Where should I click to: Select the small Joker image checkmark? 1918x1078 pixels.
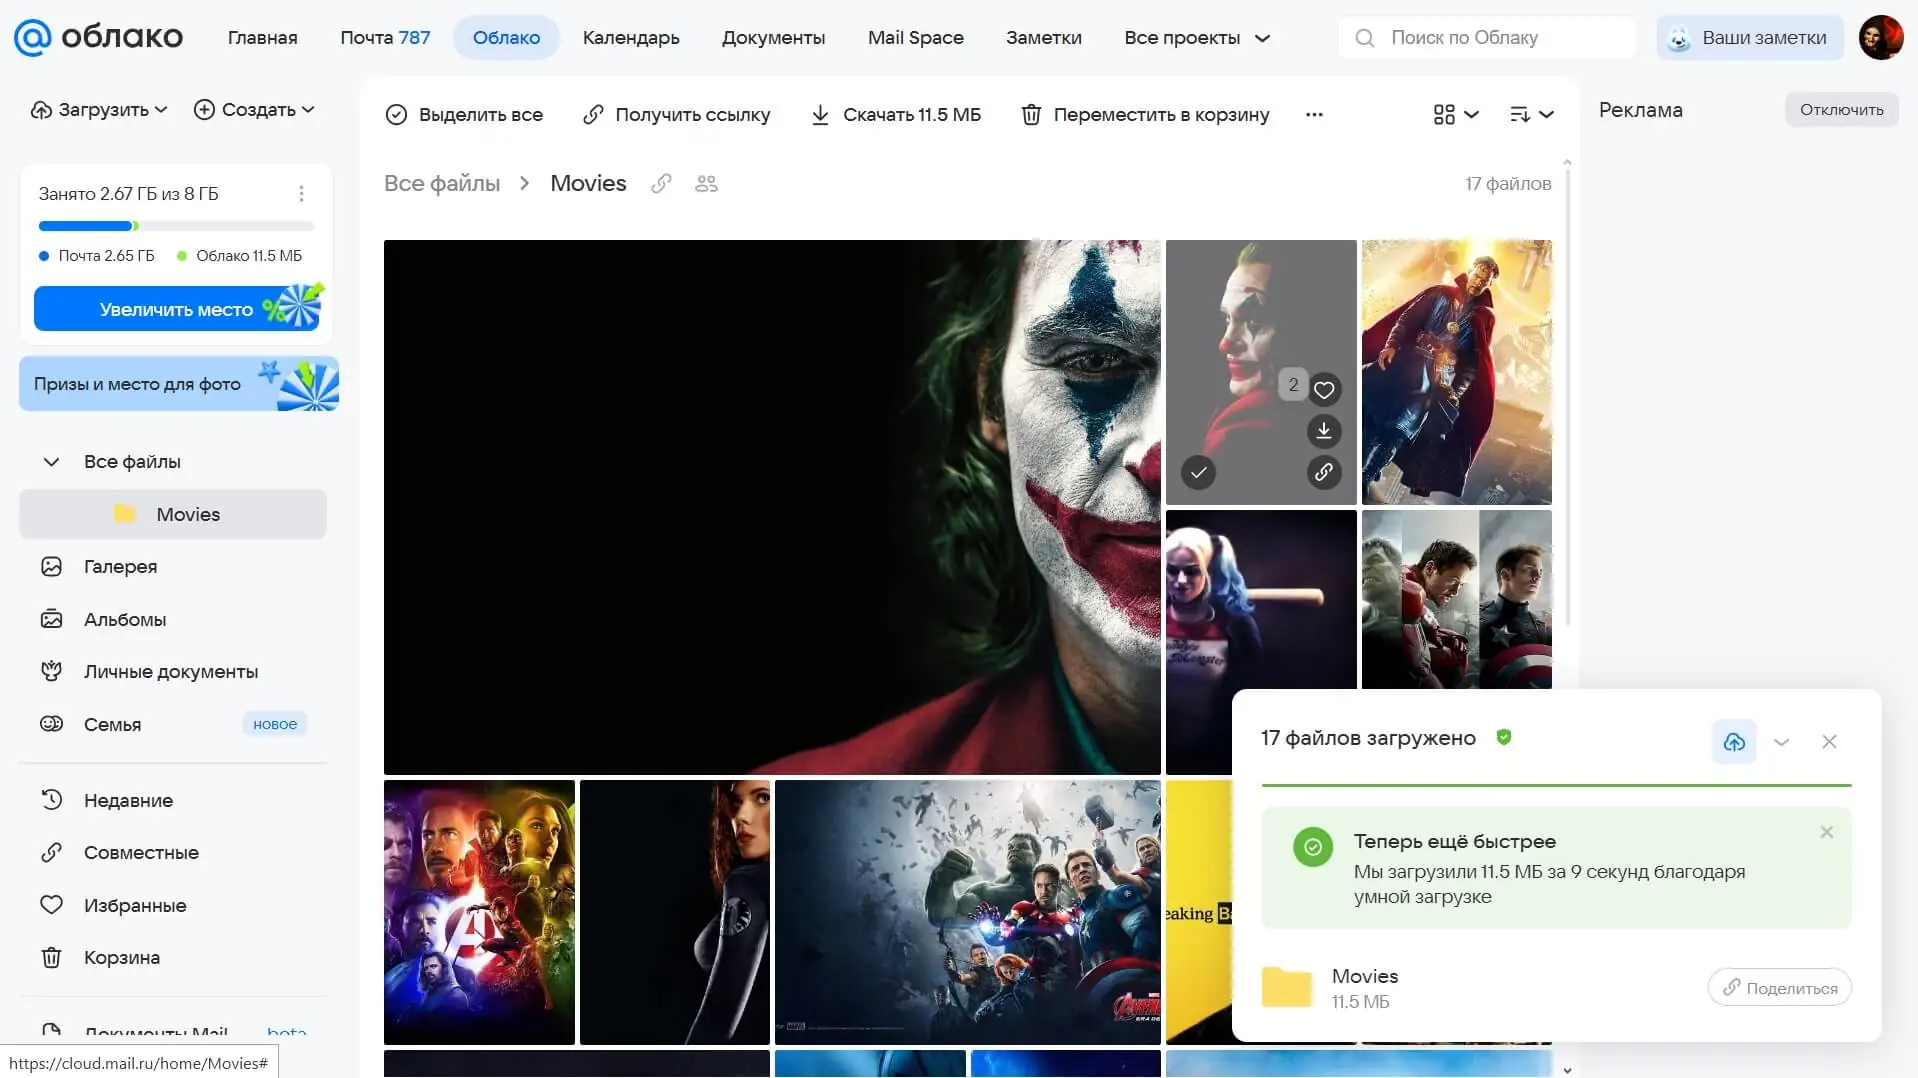coord(1198,472)
